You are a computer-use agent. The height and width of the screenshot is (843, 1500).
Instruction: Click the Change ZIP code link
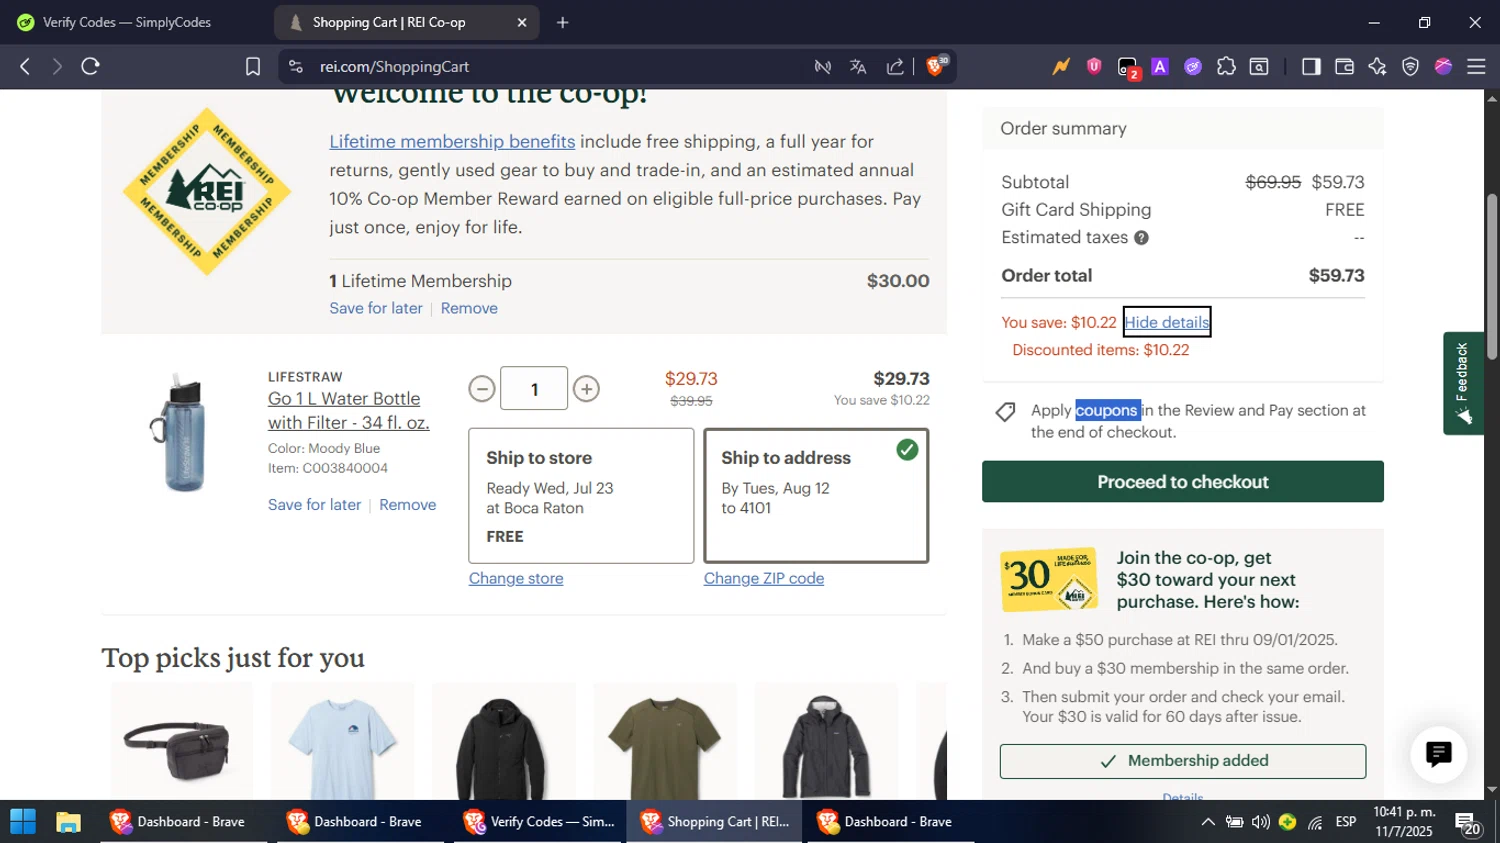pos(764,579)
